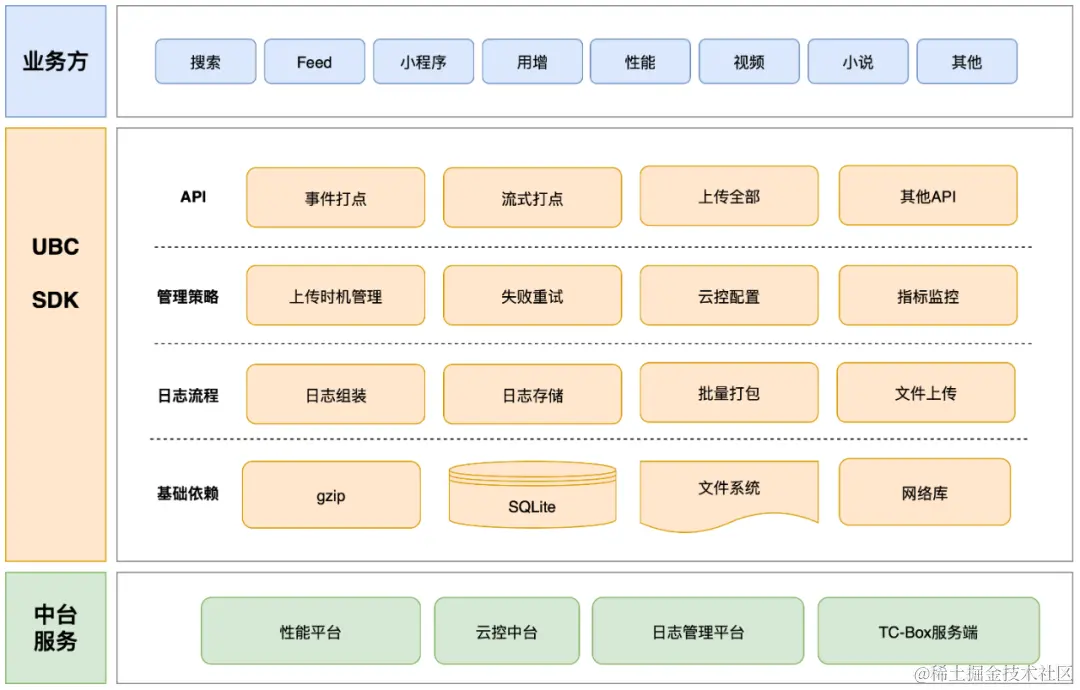Select the 网络库 component box
Screen dimensions: 1080x690
tap(926, 493)
